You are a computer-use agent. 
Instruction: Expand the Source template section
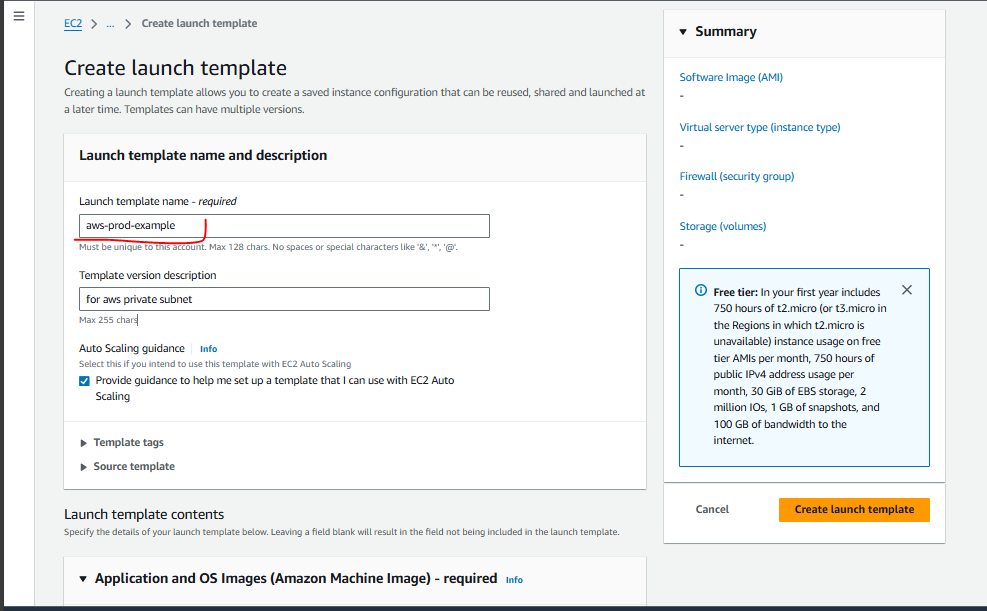pos(128,466)
